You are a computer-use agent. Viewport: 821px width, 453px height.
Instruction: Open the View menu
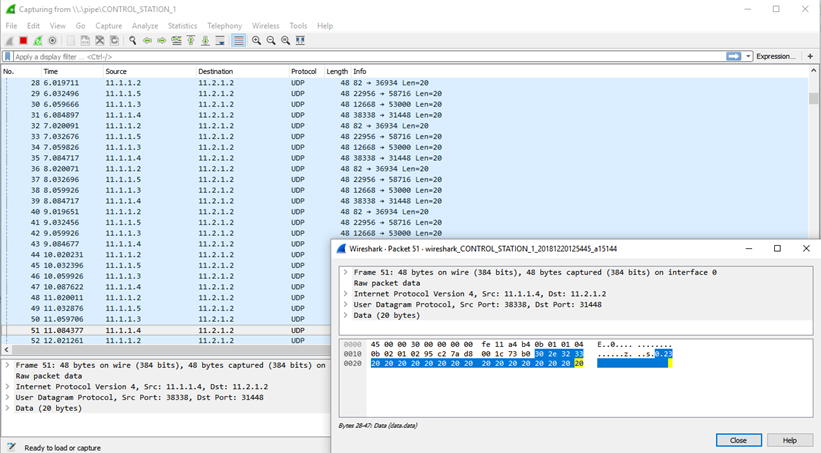(x=58, y=26)
